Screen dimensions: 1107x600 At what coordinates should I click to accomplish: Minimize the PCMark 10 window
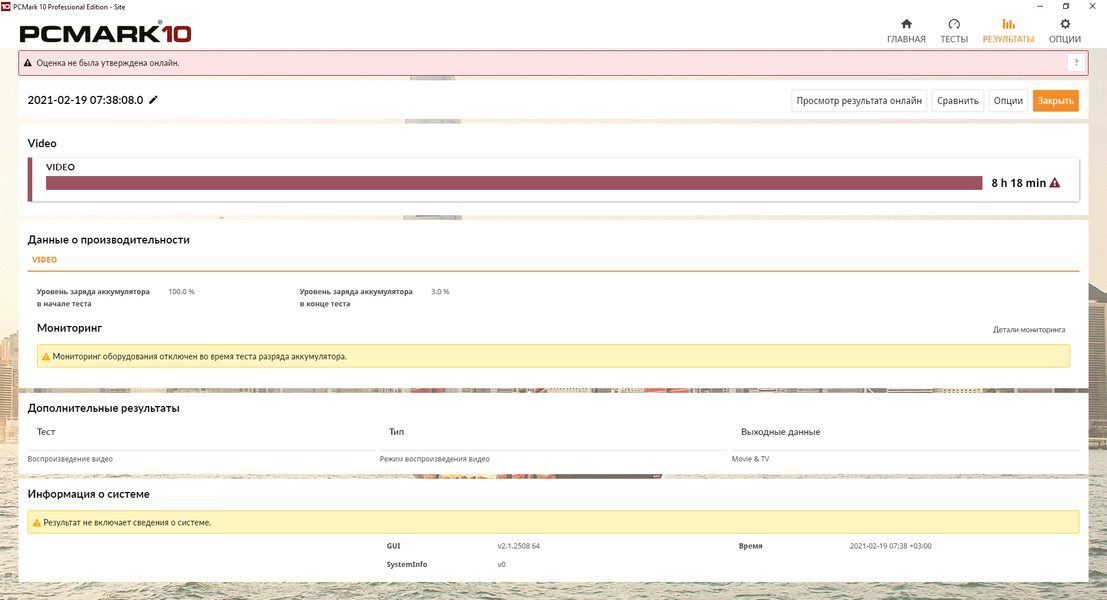pos(1040,6)
